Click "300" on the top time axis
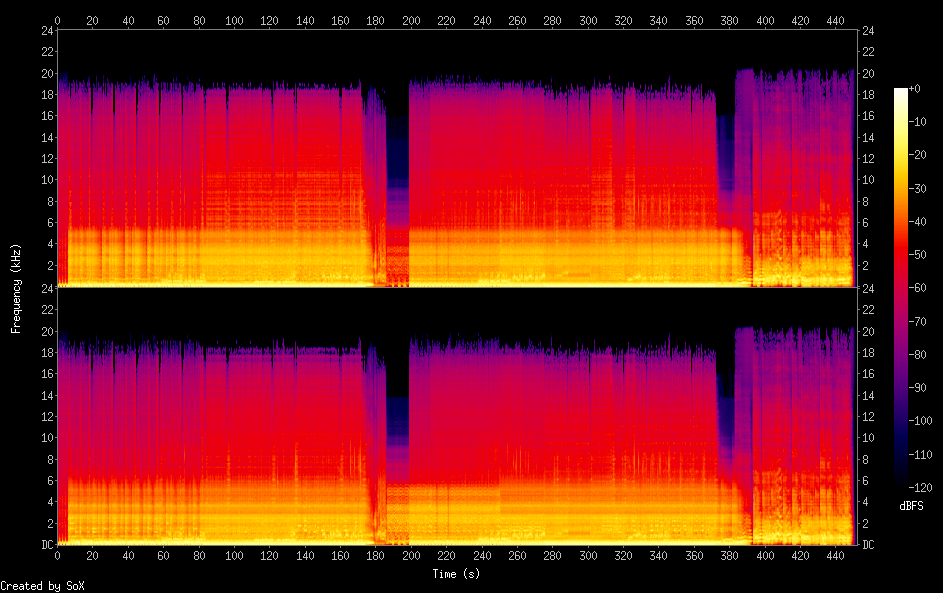This screenshot has width=943, height=593. tap(588, 20)
